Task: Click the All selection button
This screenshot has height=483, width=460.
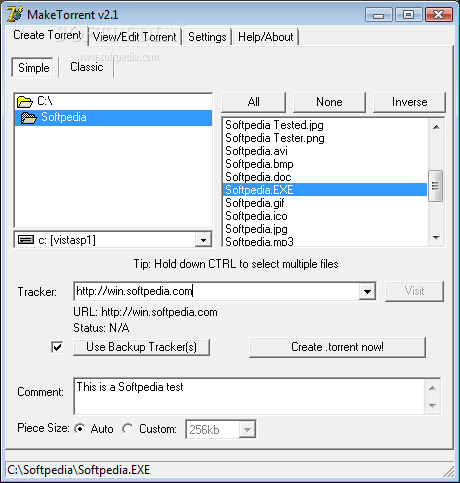Action: pyautogui.click(x=254, y=102)
